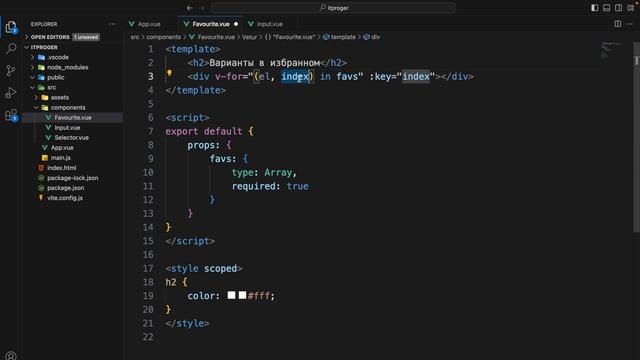Collapse the components folder
This screenshot has height=360, width=640.
(x=36, y=107)
